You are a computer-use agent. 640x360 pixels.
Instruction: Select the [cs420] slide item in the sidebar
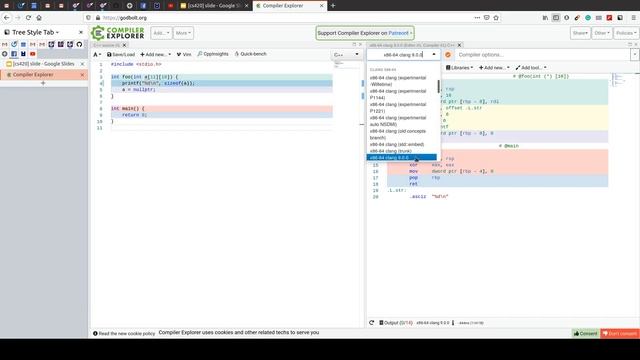[44, 64]
